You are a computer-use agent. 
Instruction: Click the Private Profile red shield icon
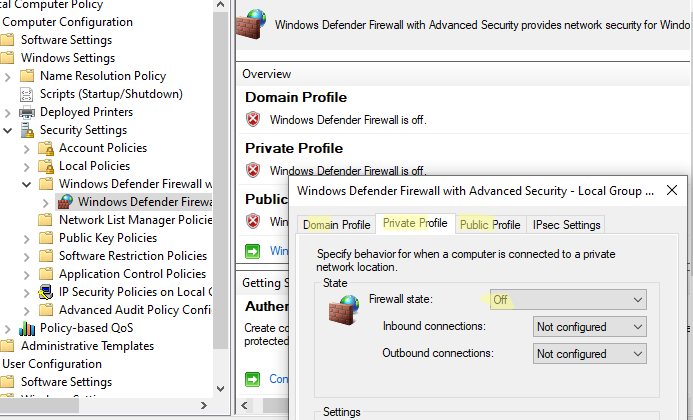tap(253, 170)
